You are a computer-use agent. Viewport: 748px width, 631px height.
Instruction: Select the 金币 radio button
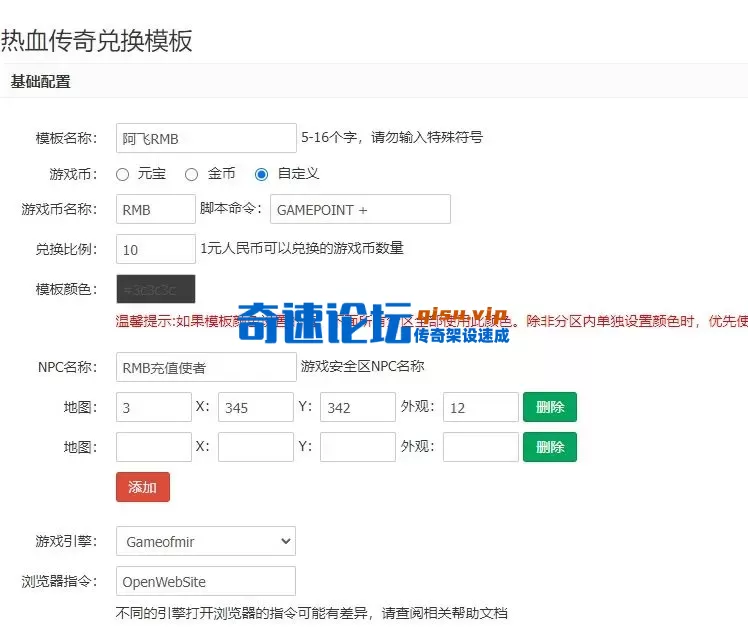[191, 174]
